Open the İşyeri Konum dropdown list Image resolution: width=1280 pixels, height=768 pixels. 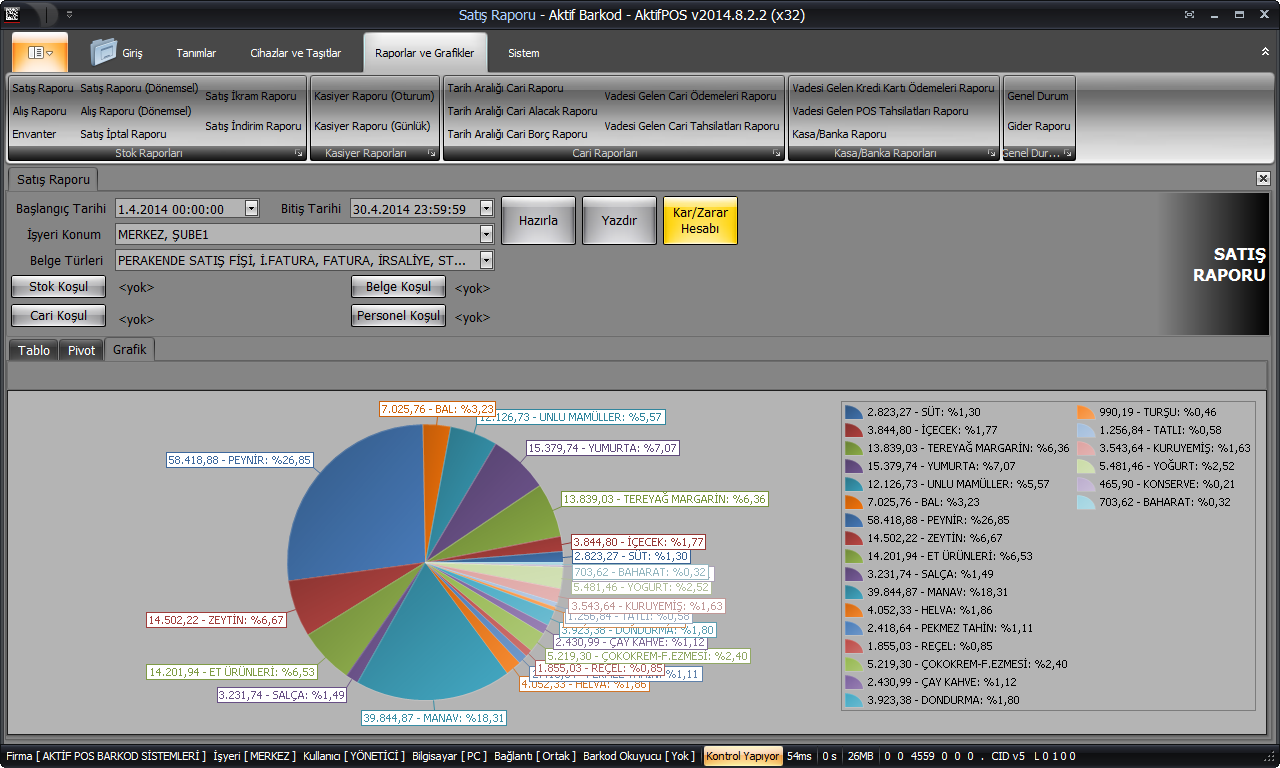click(486, 234)
